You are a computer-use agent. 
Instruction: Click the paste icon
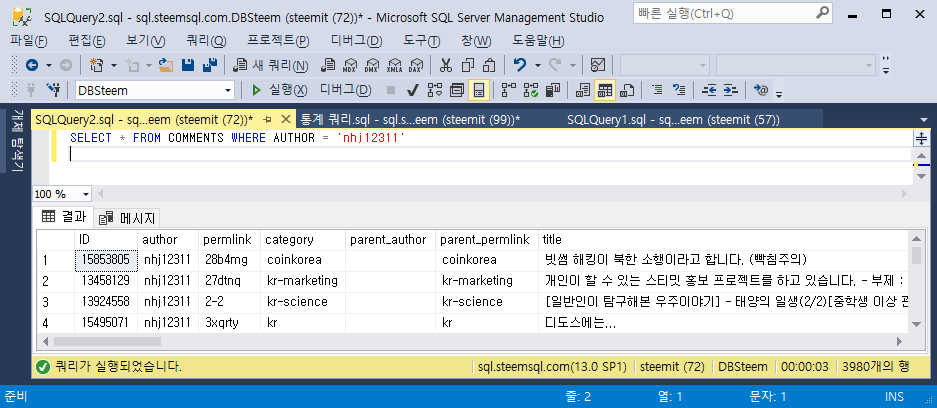coord(489,65)
